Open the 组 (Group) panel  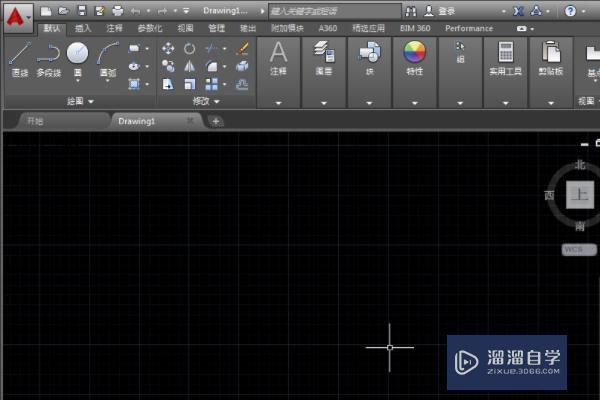(x=460, y=53)
